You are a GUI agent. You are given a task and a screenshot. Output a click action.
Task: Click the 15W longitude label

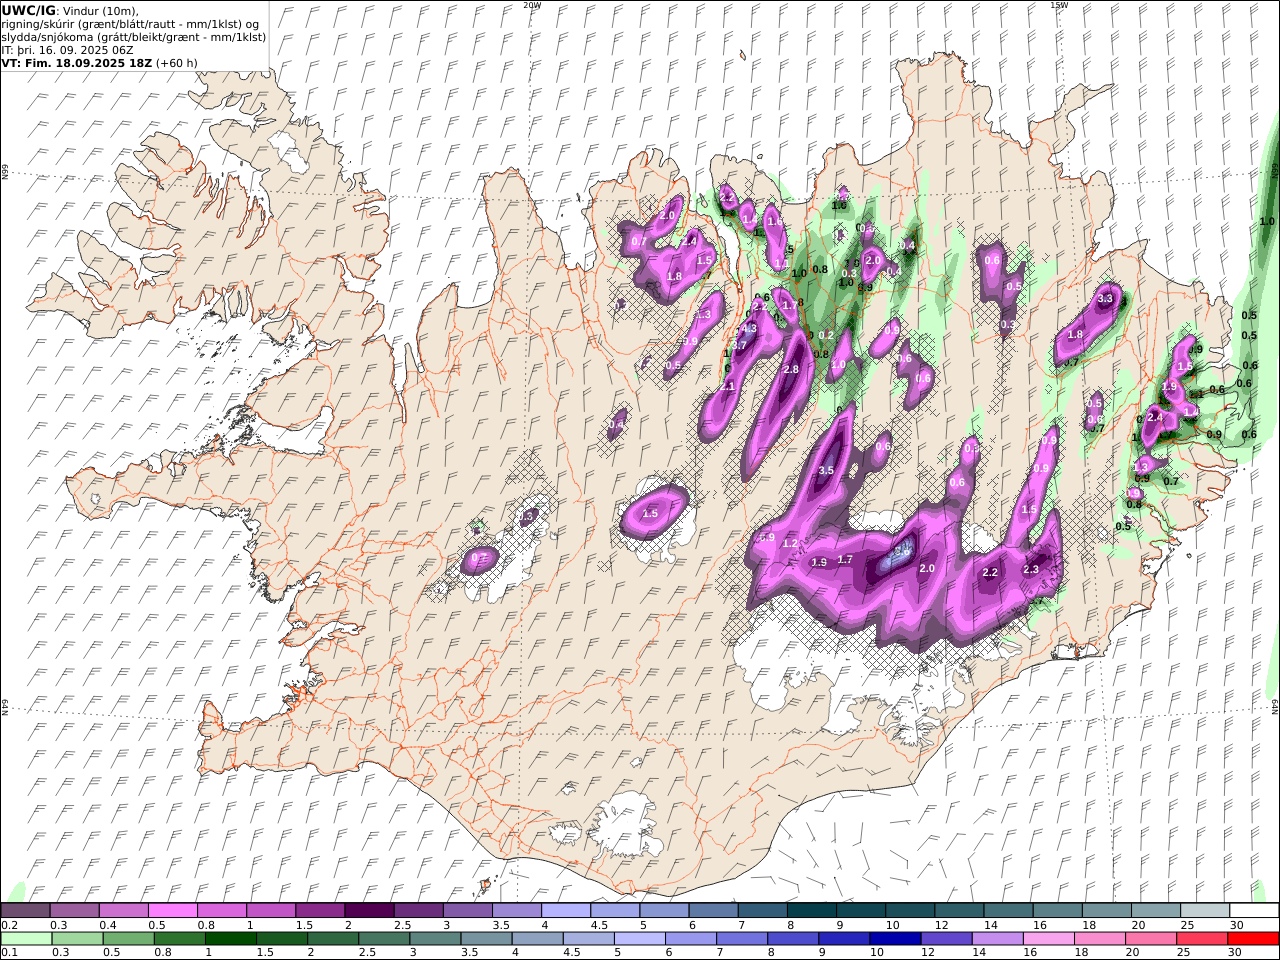[1059, 5]
